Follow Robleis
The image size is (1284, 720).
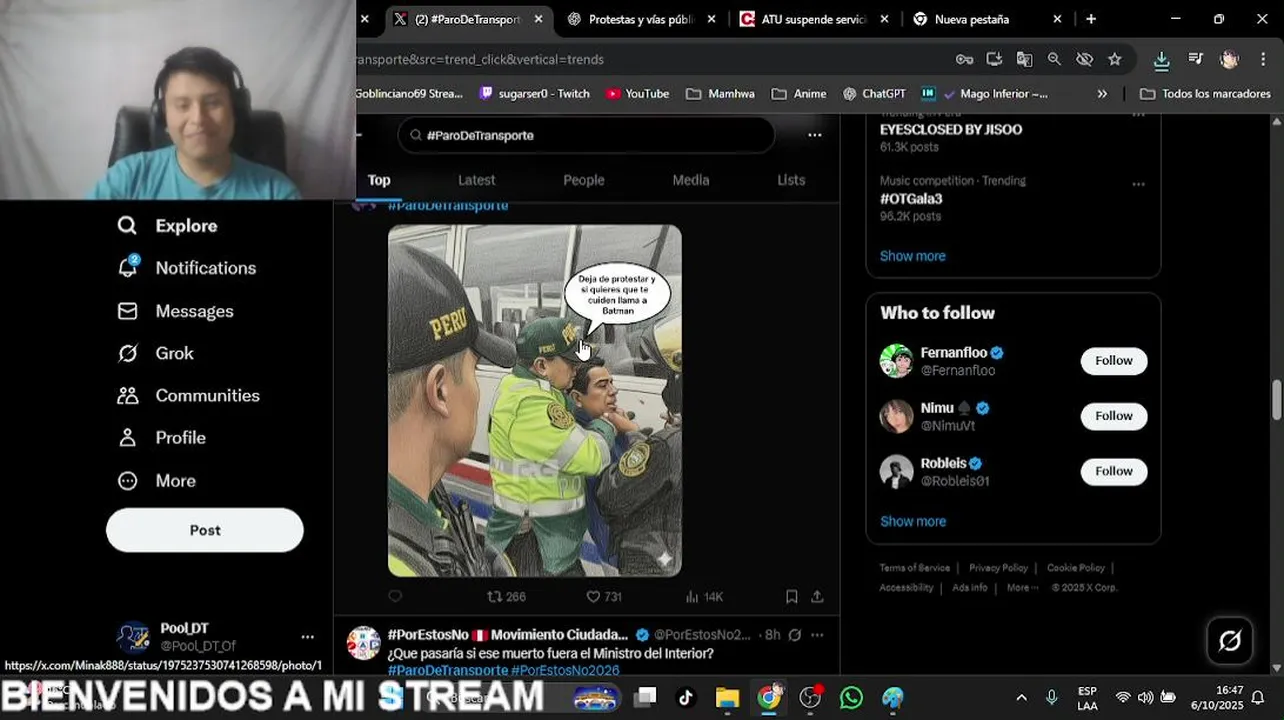click(1114, 471)
